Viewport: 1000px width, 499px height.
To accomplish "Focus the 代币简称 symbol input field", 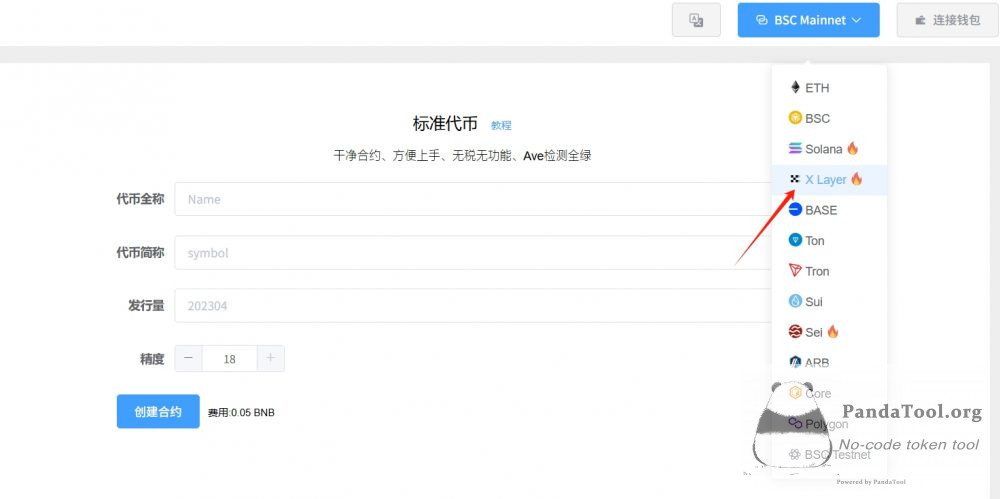I will coord(473,253).
